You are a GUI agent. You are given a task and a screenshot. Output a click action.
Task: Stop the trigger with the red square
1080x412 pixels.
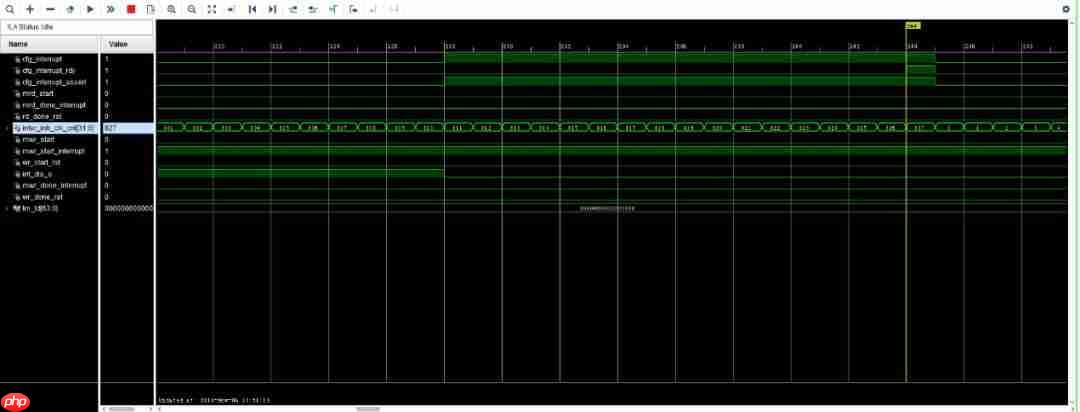(131, 10)
